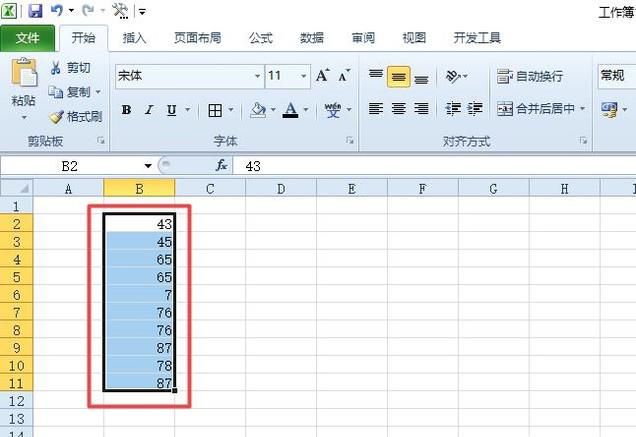Switch to the 数据 tab

click(312, 38)
